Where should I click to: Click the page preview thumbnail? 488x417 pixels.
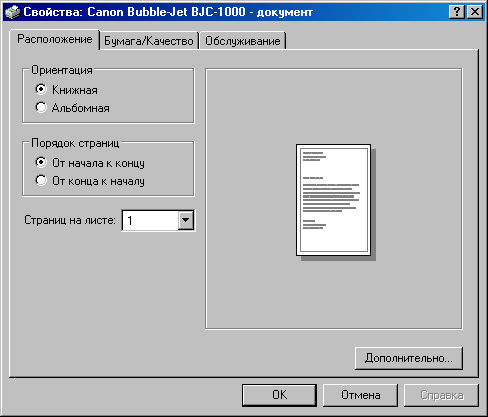(336, 202)
